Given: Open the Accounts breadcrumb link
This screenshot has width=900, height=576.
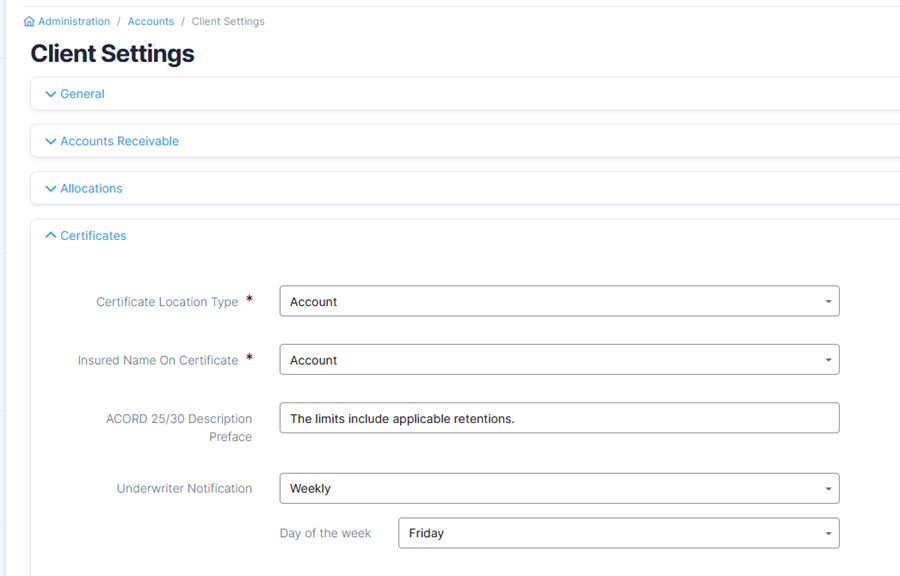Looking at the screenshot, I should 151,21.
